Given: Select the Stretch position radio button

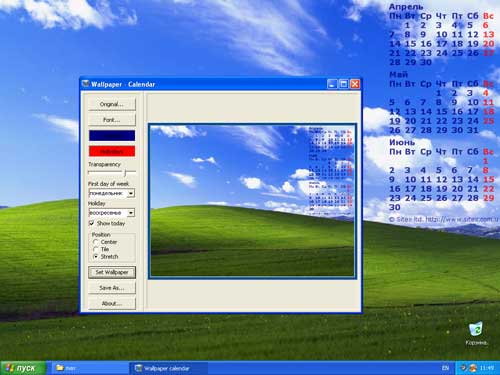Looking at the screenshot, I should [x=96, y=257].
